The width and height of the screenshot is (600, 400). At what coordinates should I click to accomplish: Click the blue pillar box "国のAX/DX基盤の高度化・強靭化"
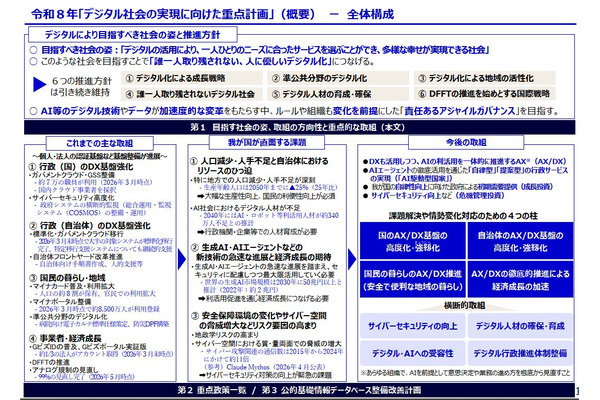pyautogui.click(x=412, y=241)
